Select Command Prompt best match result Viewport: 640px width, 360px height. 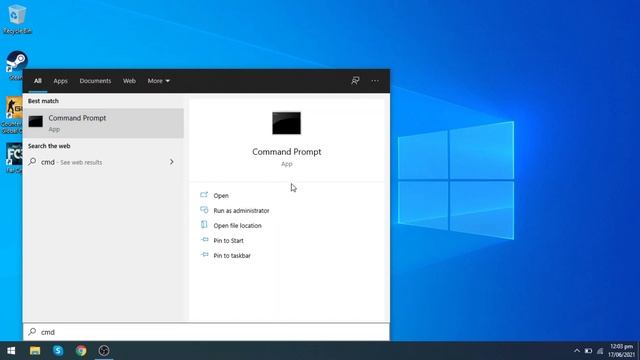(x=103, y=123)
